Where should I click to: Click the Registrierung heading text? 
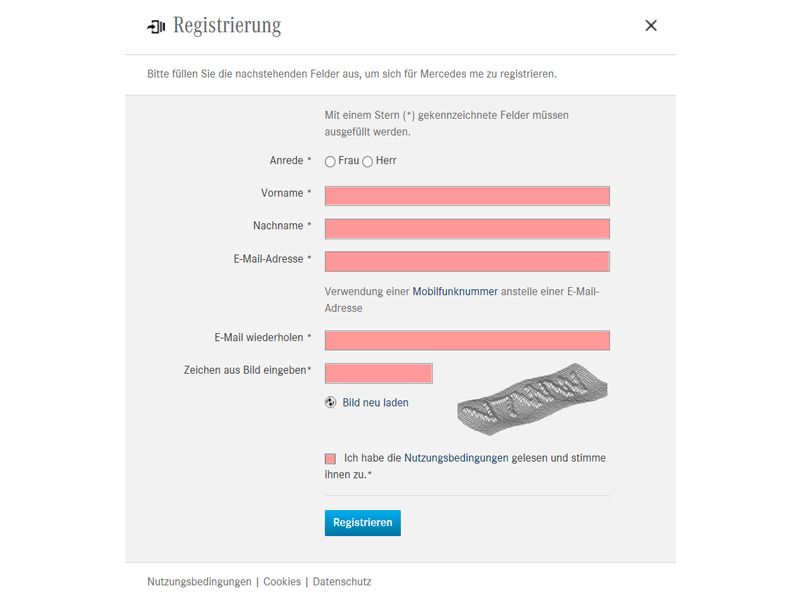[227, 26]
